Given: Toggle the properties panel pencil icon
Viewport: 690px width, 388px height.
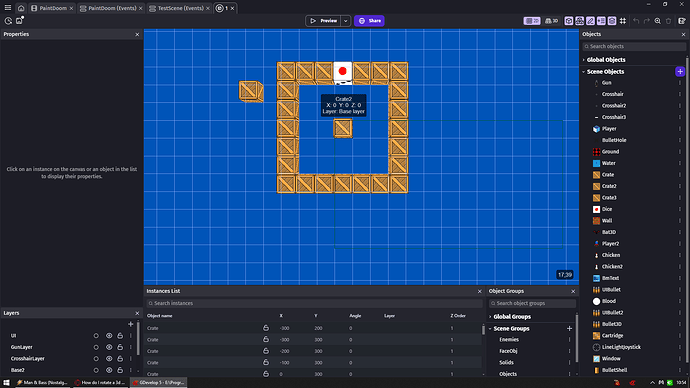Looking at the screenshot, I should (590, 21).
